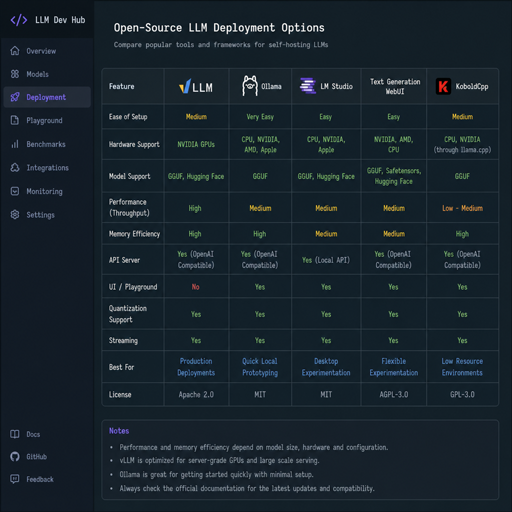Click the note about vLLM server-grade GPUs
Viewport: 512px width, 512px height.
[x=219, y=460]
